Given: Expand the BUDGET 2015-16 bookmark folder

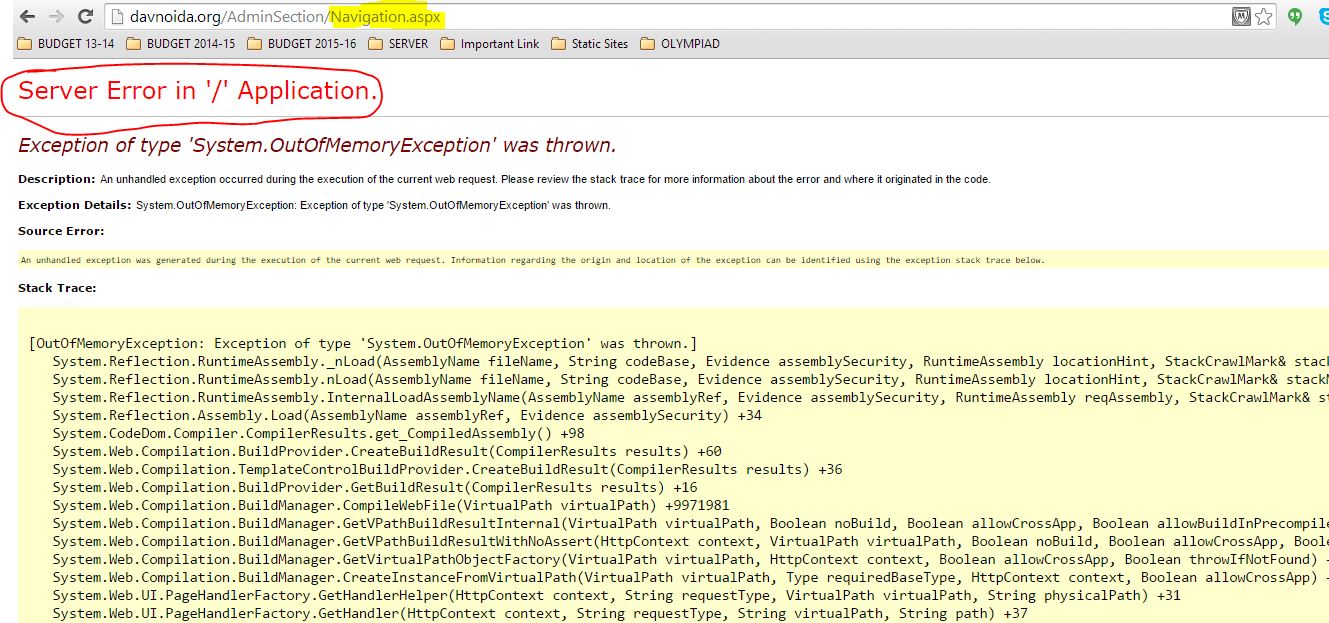Looking at the screenshot, I should coord(301,44).
